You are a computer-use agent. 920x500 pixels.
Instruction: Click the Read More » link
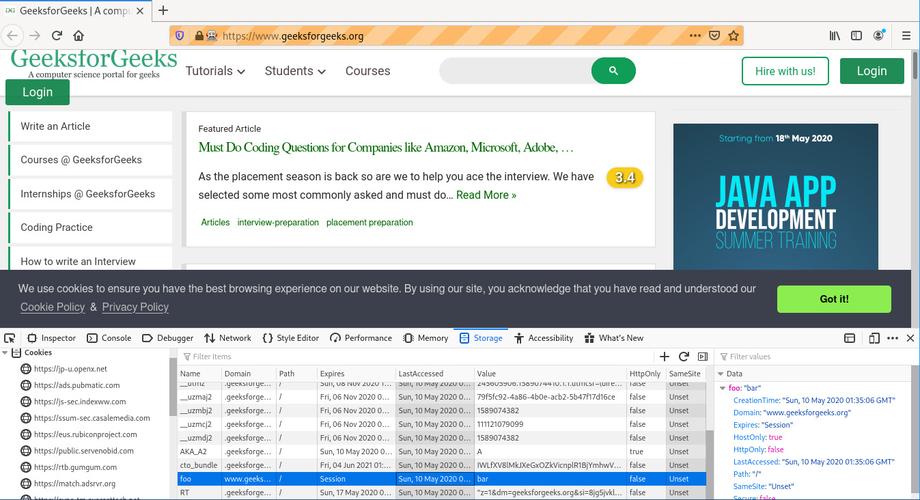pos(486,195)
